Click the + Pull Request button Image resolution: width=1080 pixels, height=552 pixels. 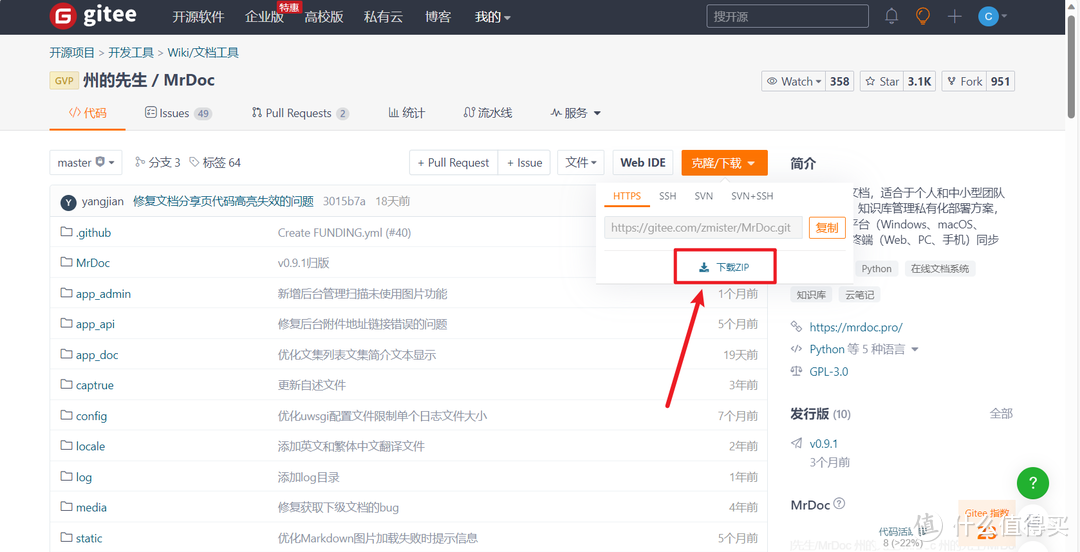point(453,163)
